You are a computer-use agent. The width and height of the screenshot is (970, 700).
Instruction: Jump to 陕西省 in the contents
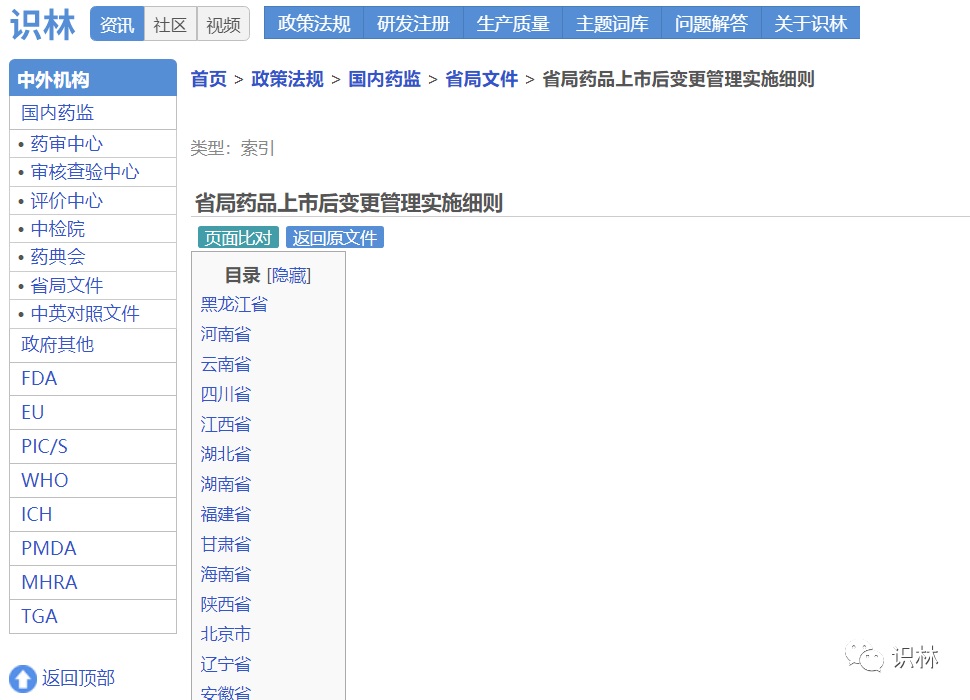tap(226, 604)
